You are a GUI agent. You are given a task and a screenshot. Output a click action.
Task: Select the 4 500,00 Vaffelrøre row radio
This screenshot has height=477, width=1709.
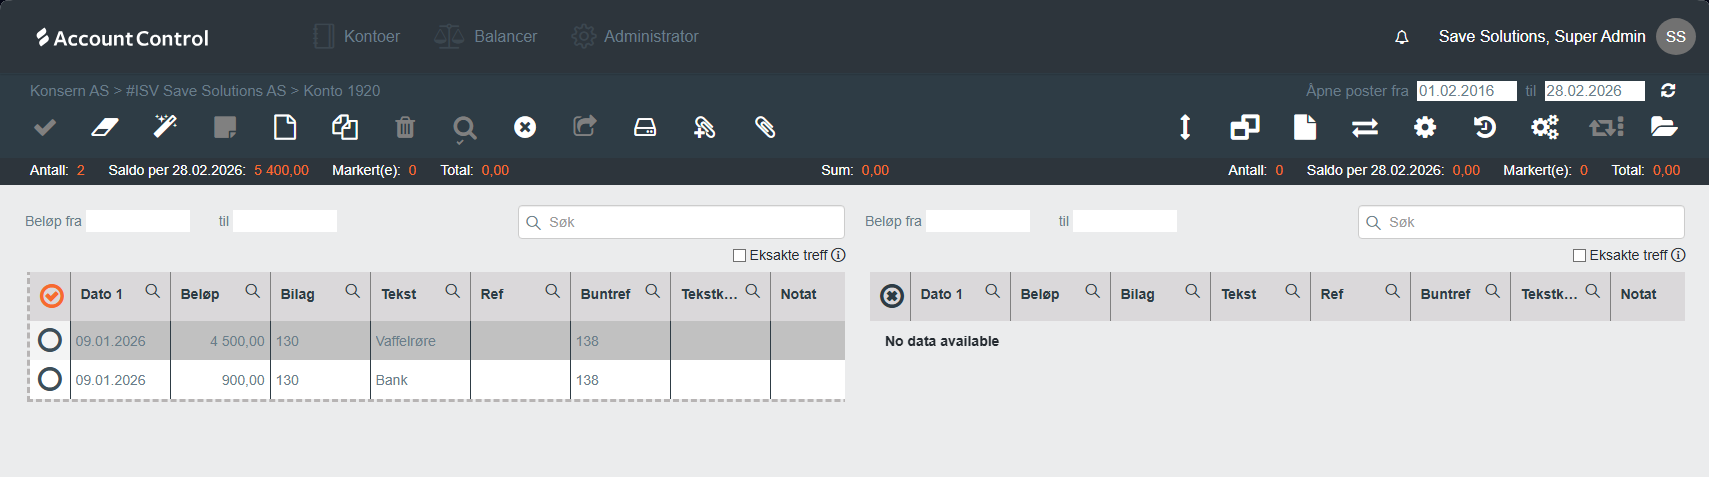click(x=50, y=340)
